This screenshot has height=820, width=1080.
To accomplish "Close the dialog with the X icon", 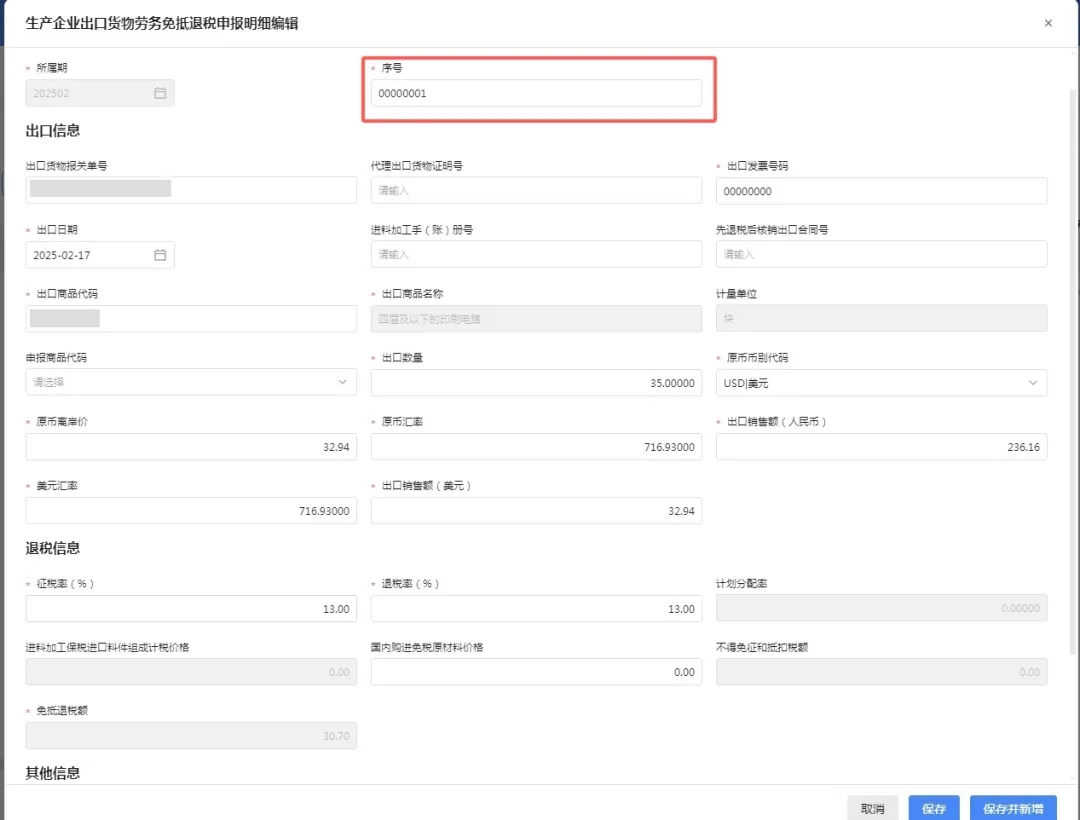I will point(1048,23).
